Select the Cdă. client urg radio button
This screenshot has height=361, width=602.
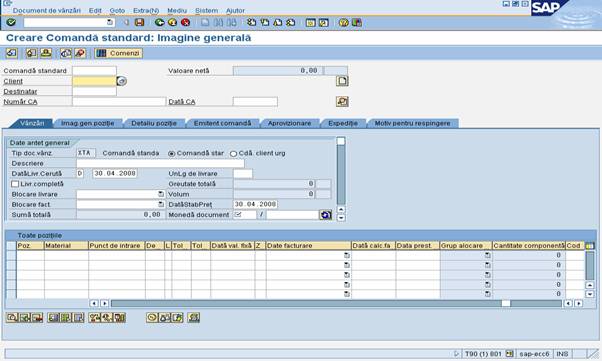pyautogui.click(x=233, y=153)
